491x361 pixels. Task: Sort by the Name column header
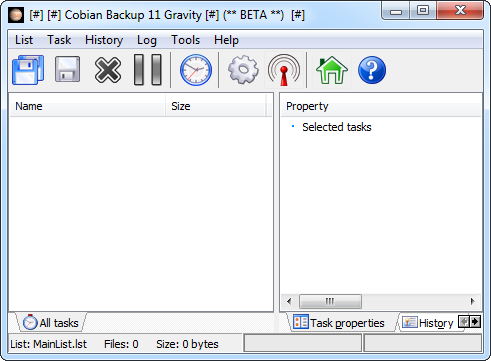(x=87, y=106)
